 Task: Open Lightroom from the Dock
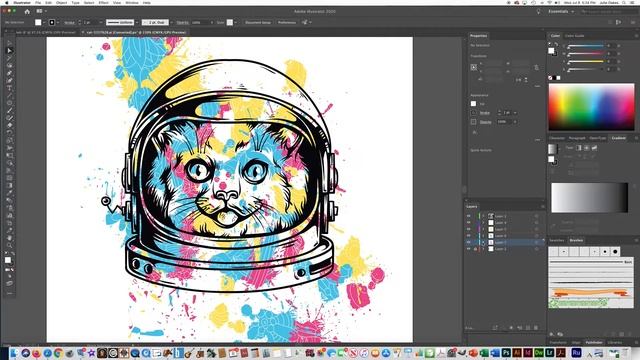click(x=549, y=353)
